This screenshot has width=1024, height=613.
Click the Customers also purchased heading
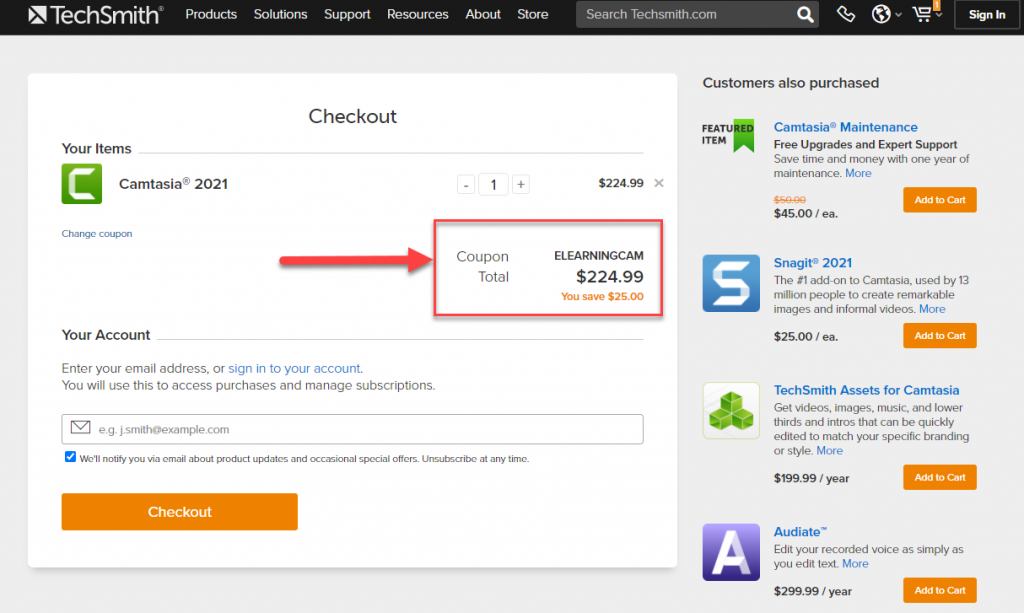(x=790, y=83)
